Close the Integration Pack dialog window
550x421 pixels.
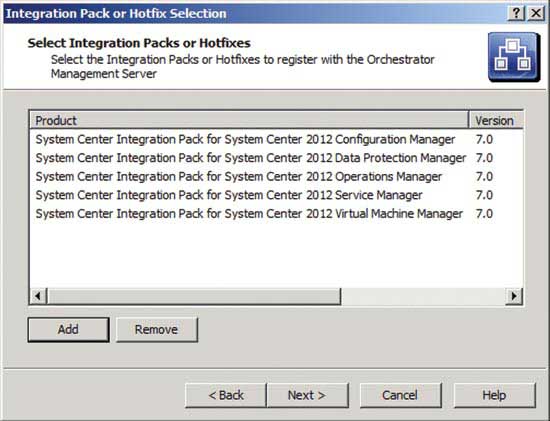pos(536,13)
